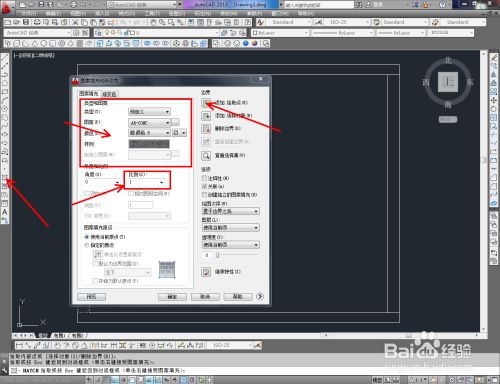Enable the Annotative checkbox
This screenshot has height=384, width=500.
pyautogui.click(x=204, y=178)
